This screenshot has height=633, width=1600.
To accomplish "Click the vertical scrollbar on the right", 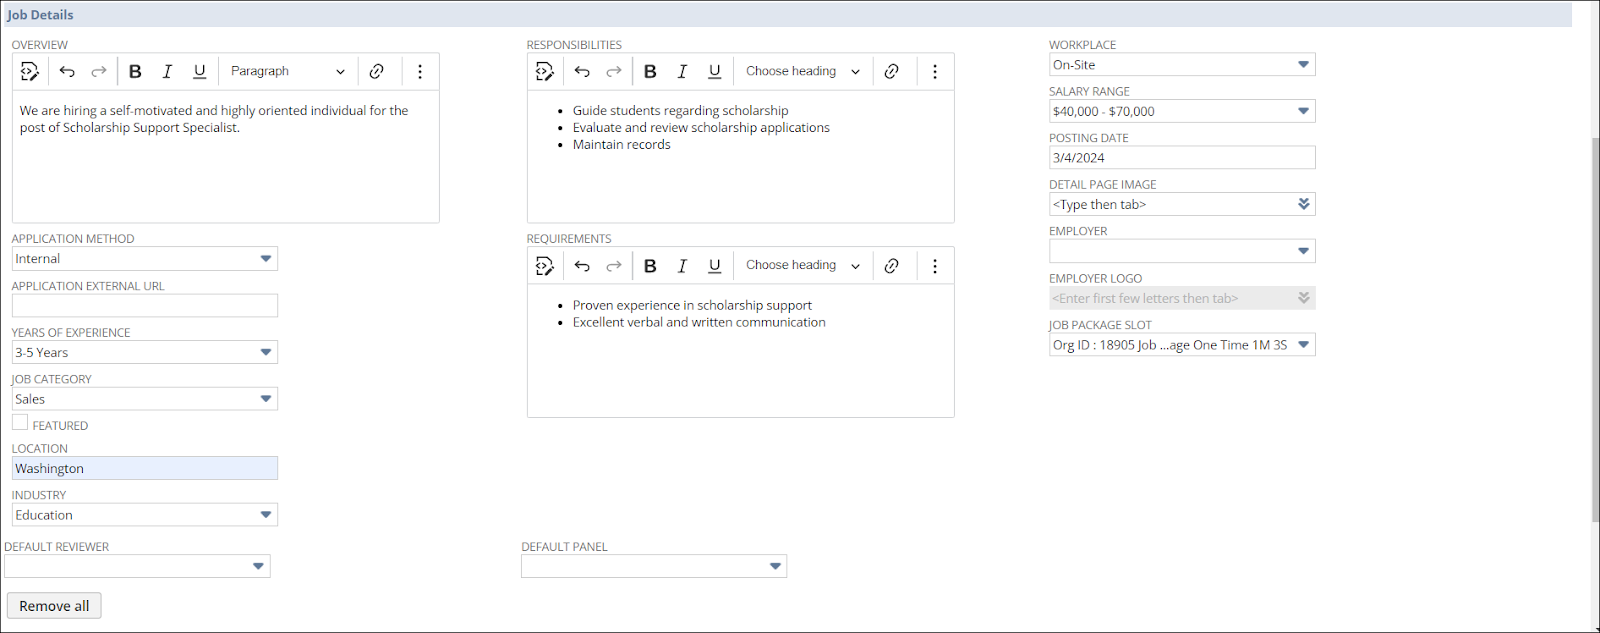I will tap(1595, 330).
